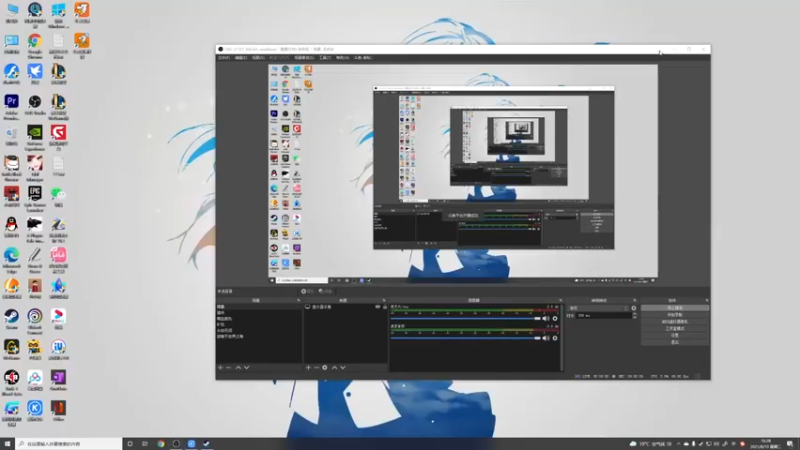The height and width of the screenshot is (450, 800).
Task: Open the fifth menu in OBS menu bar
Action: pos(304,58)
